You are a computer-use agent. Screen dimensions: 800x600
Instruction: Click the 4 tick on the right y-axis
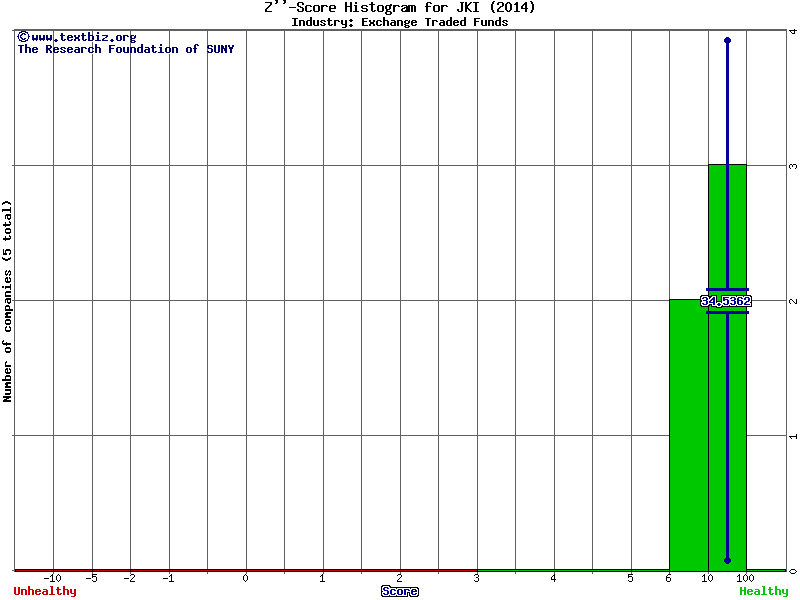[793, 32]
